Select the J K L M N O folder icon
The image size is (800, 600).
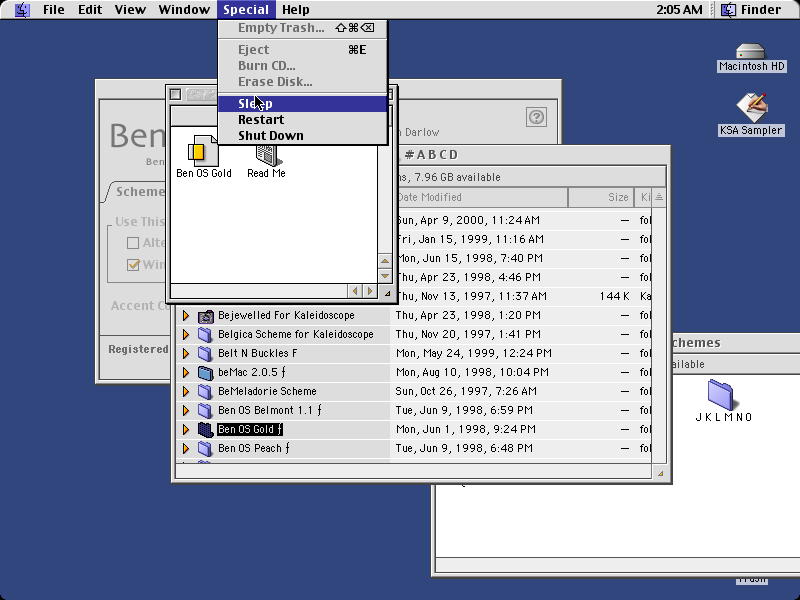tap(720, 394)
